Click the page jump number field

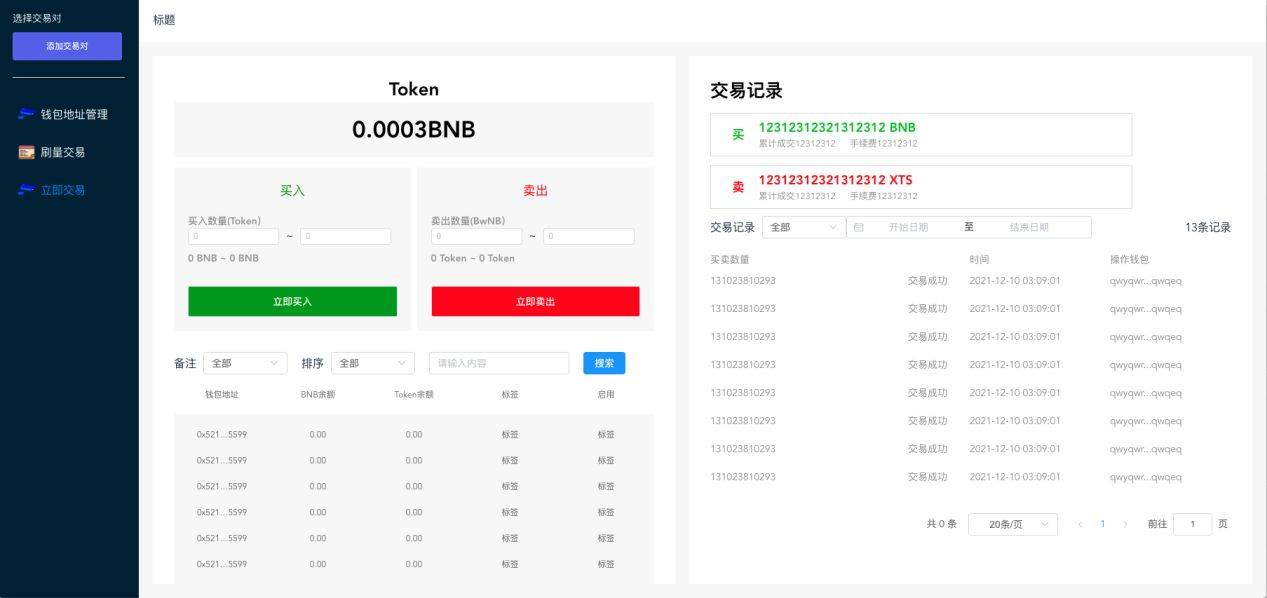coord(1192,524)
